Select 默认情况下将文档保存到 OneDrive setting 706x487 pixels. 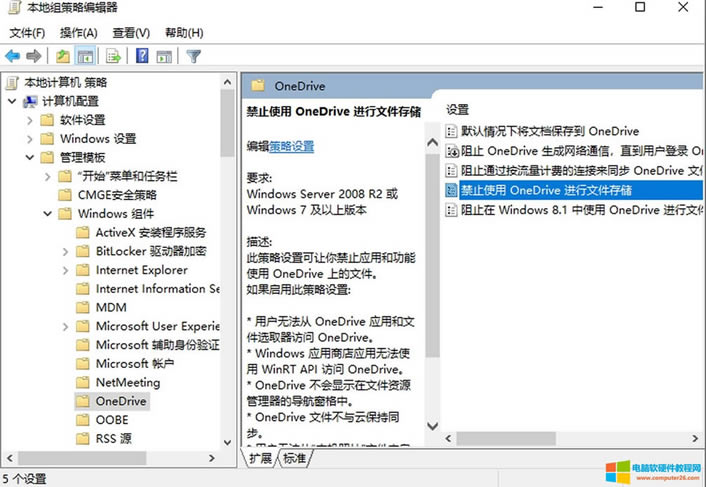click(549, 131)
